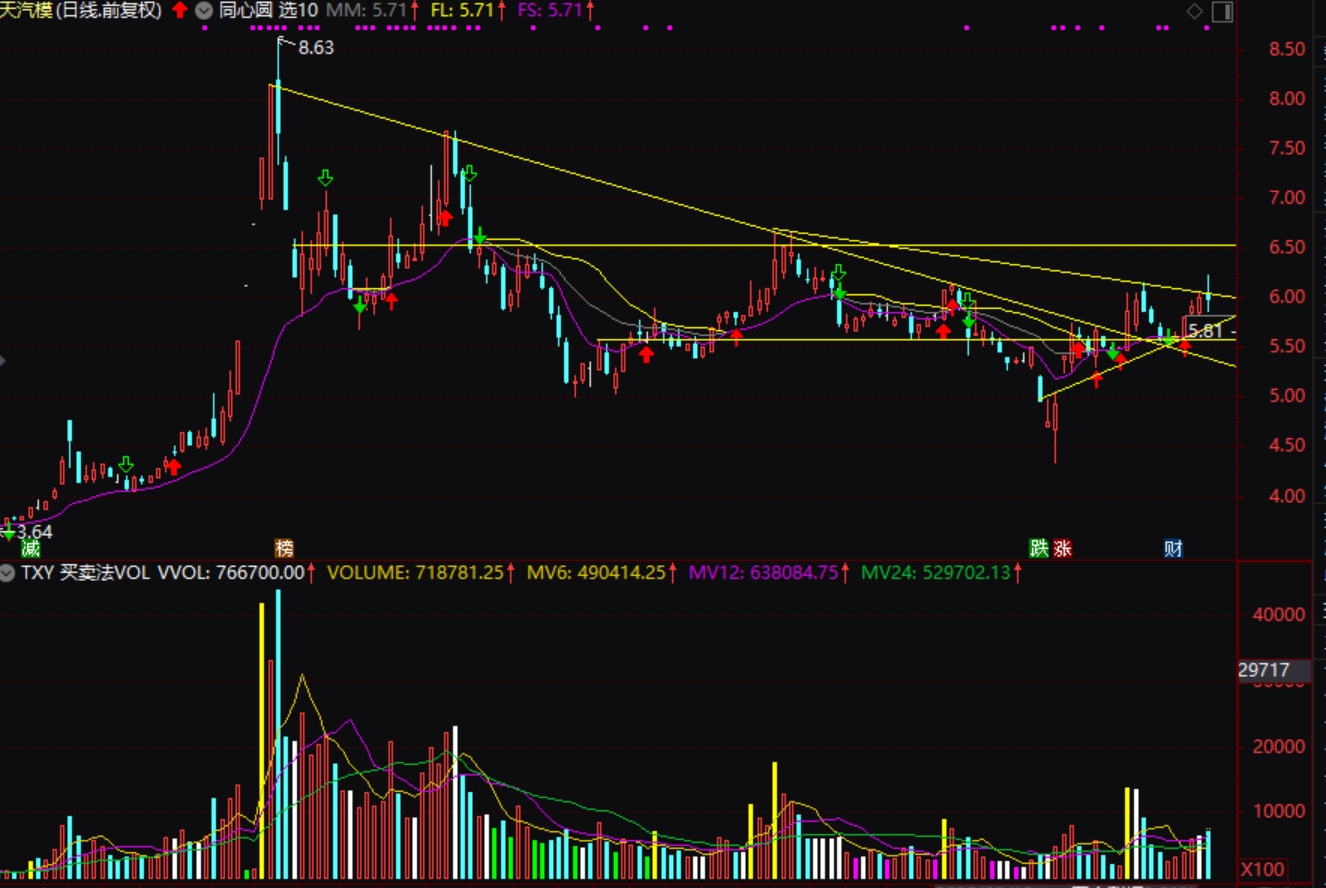
Task: Click the 8.50 price axis label
Action: coord(1285,49)
